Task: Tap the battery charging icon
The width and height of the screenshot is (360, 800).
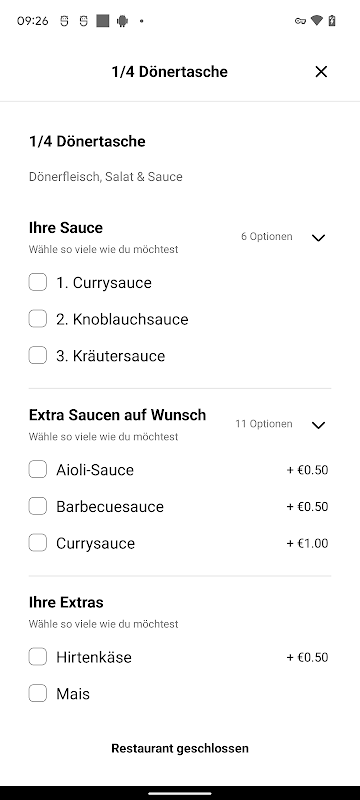Action: pyautogui.click(x=332, y=20)
